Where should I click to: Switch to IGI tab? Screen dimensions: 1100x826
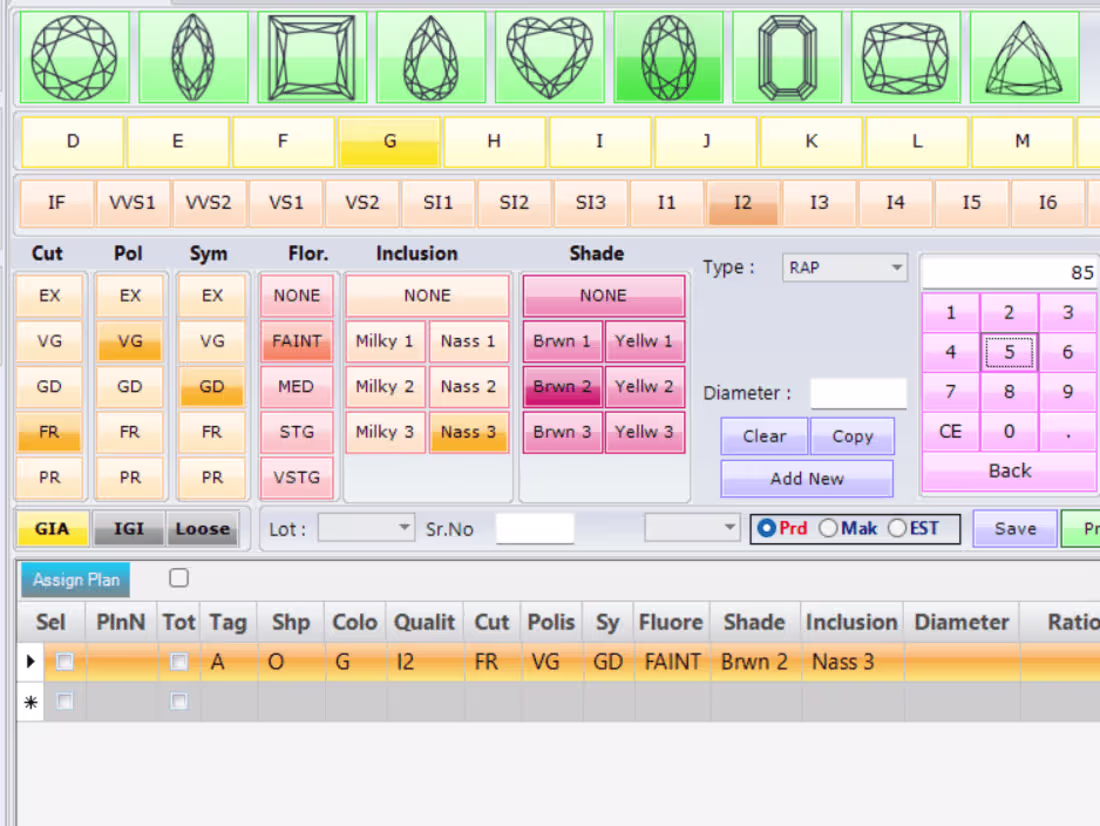coord(129,528)
